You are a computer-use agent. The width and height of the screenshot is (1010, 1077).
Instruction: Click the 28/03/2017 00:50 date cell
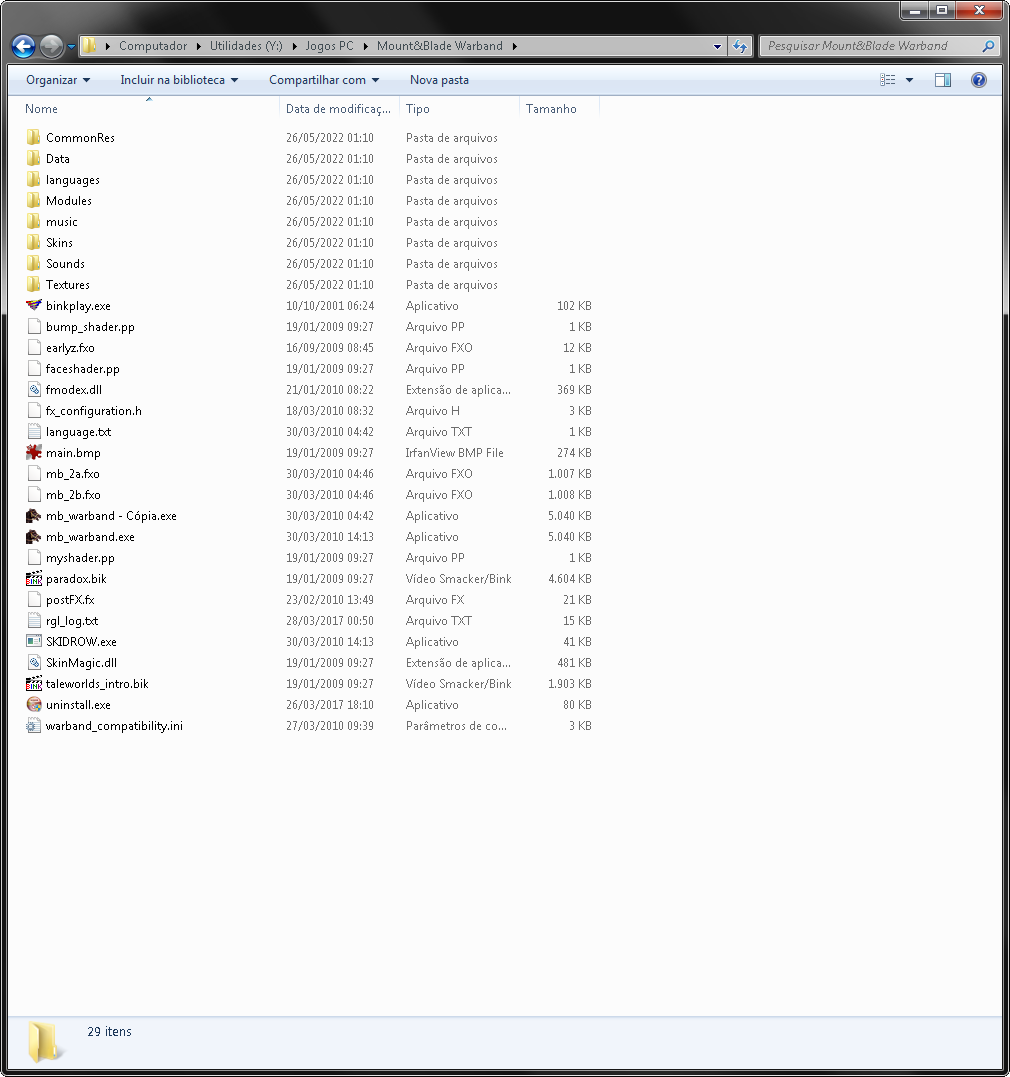pyautogui.click(x=330, y=621)
